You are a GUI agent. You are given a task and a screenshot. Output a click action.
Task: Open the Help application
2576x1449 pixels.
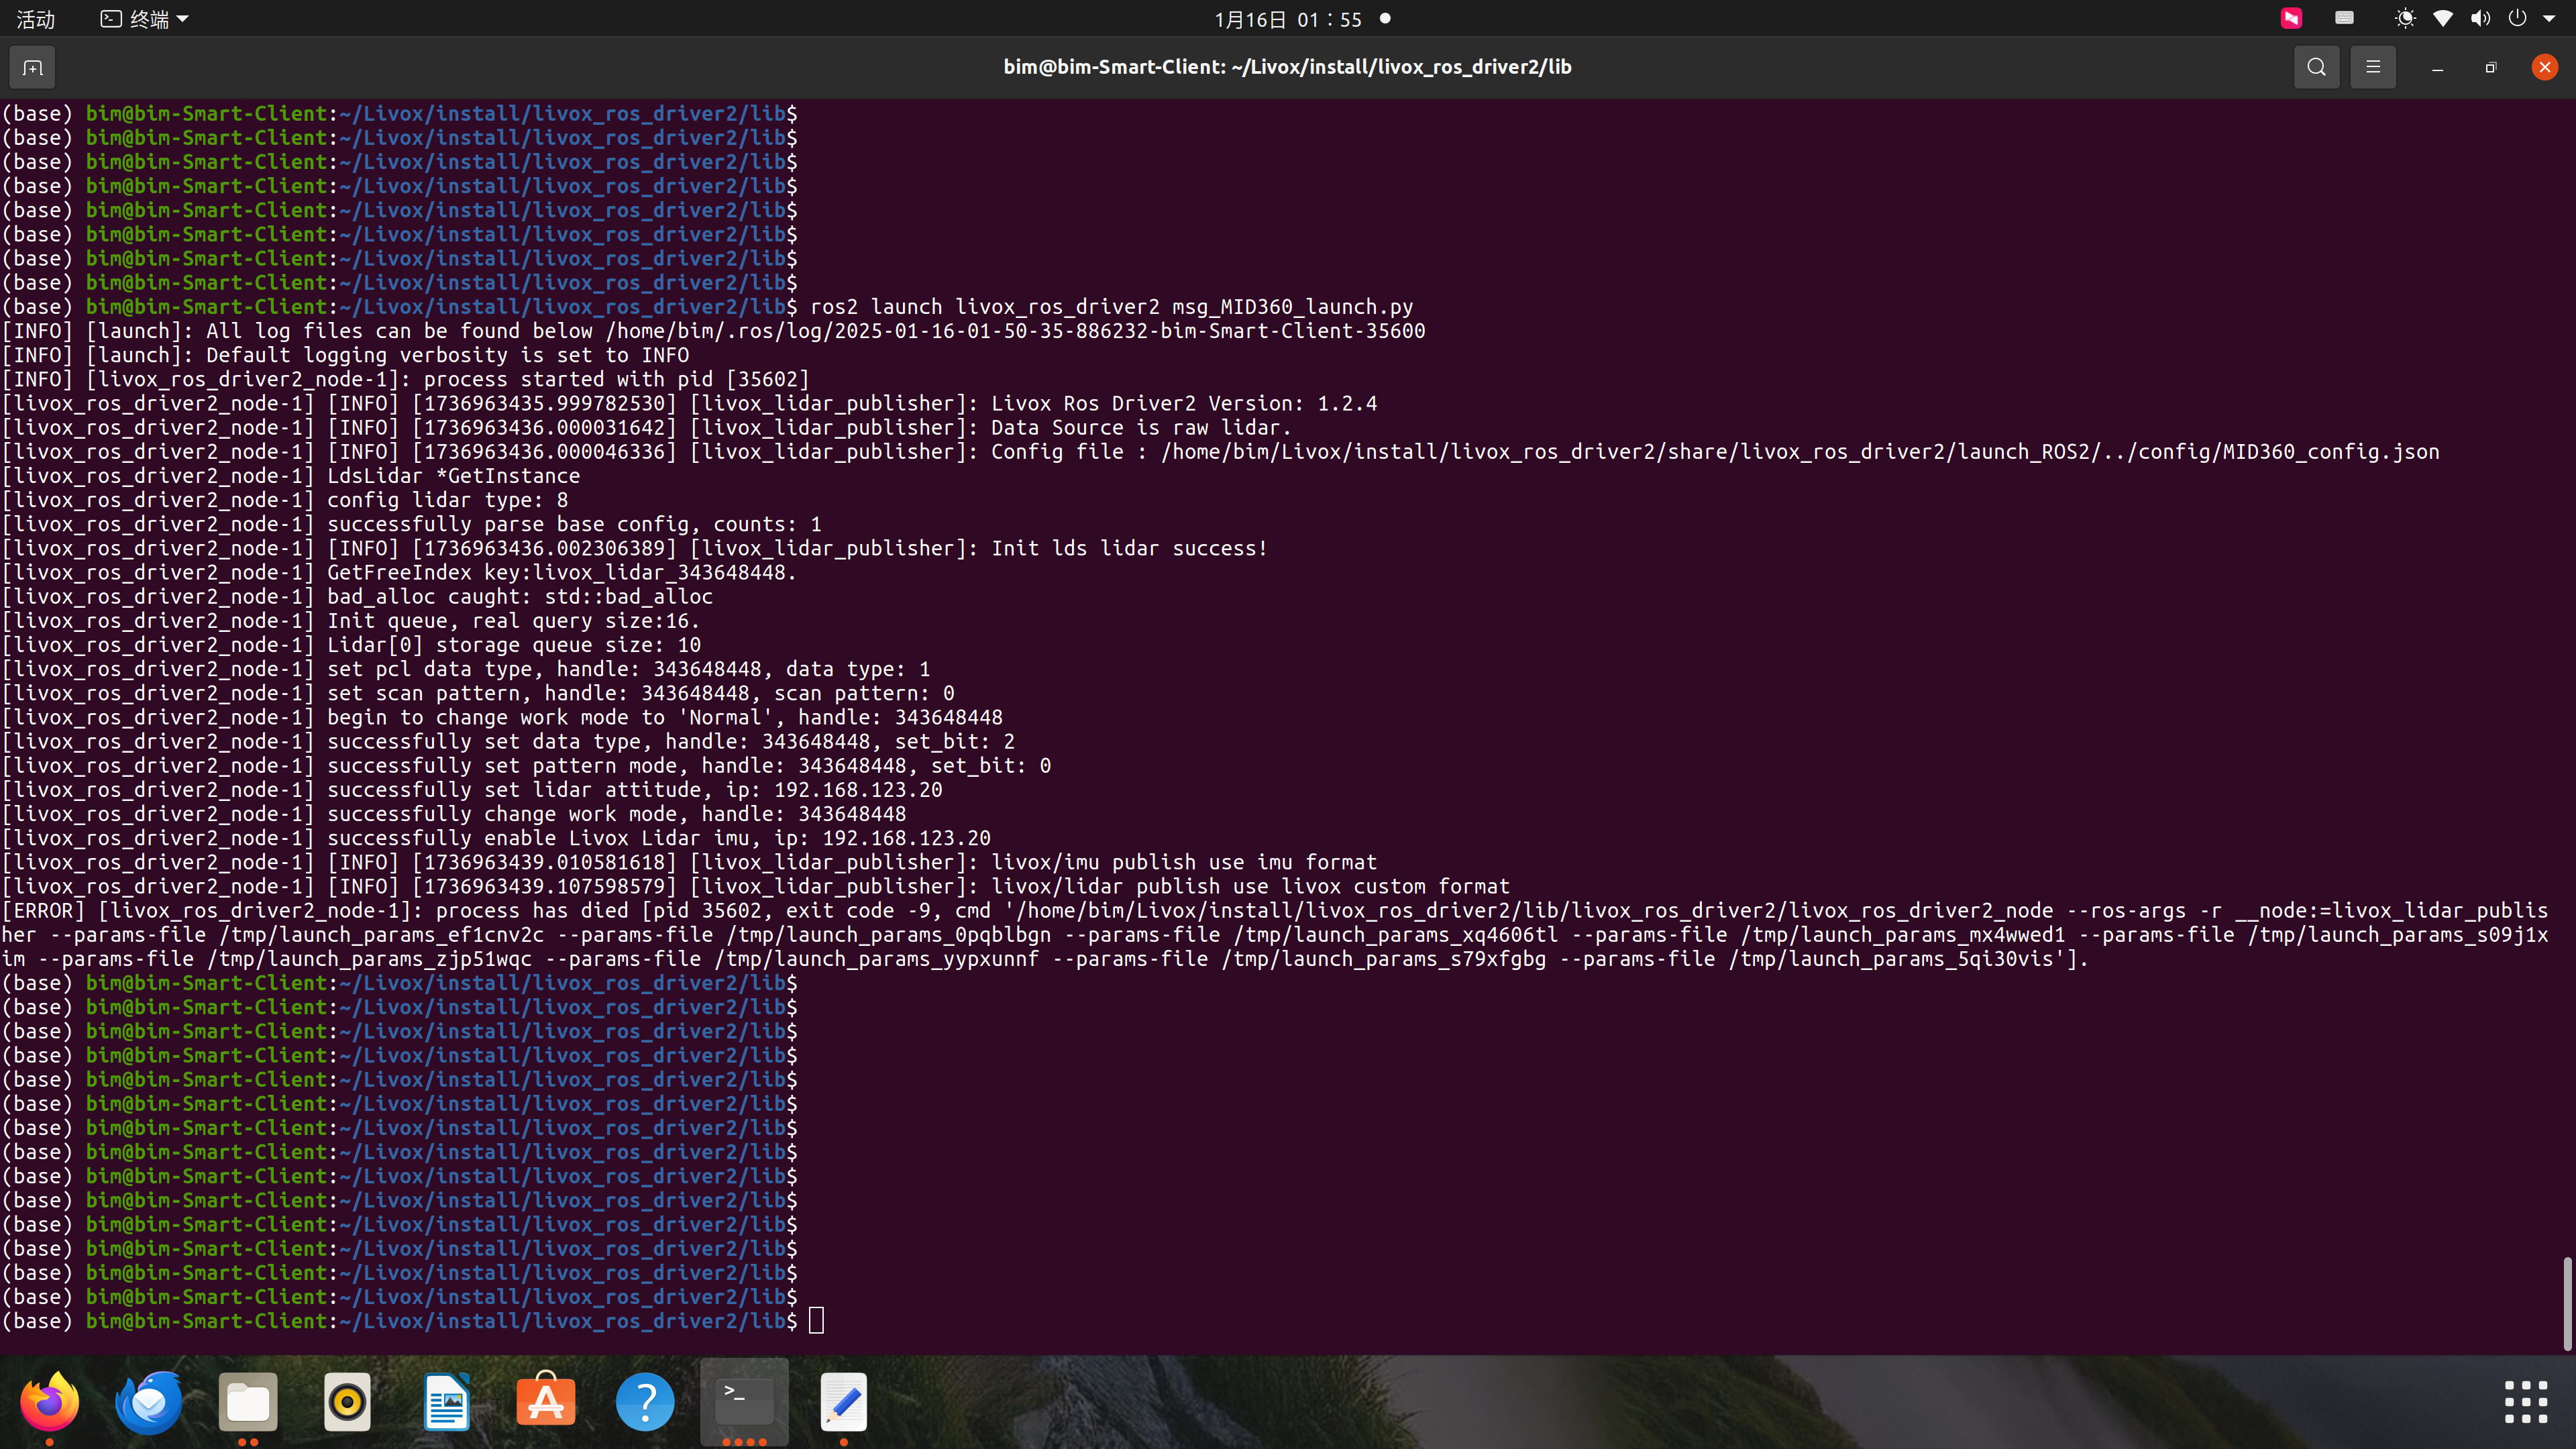click(x=645, y=1401)
